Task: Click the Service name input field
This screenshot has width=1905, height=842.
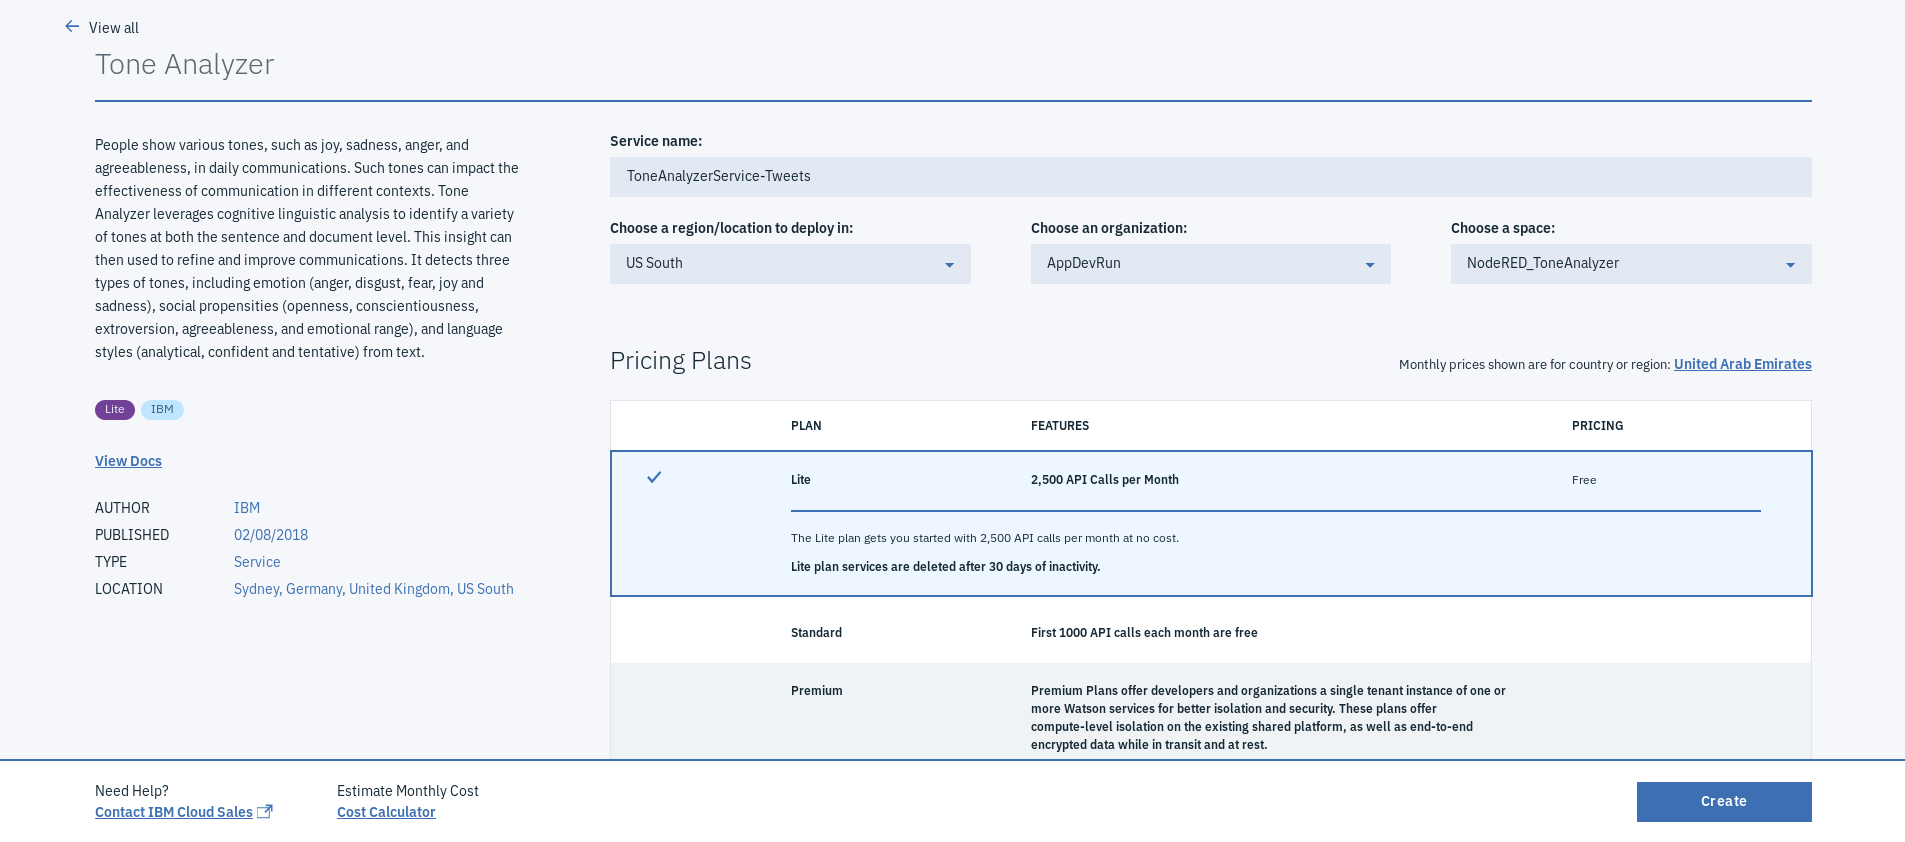Action: (1210, 177)
